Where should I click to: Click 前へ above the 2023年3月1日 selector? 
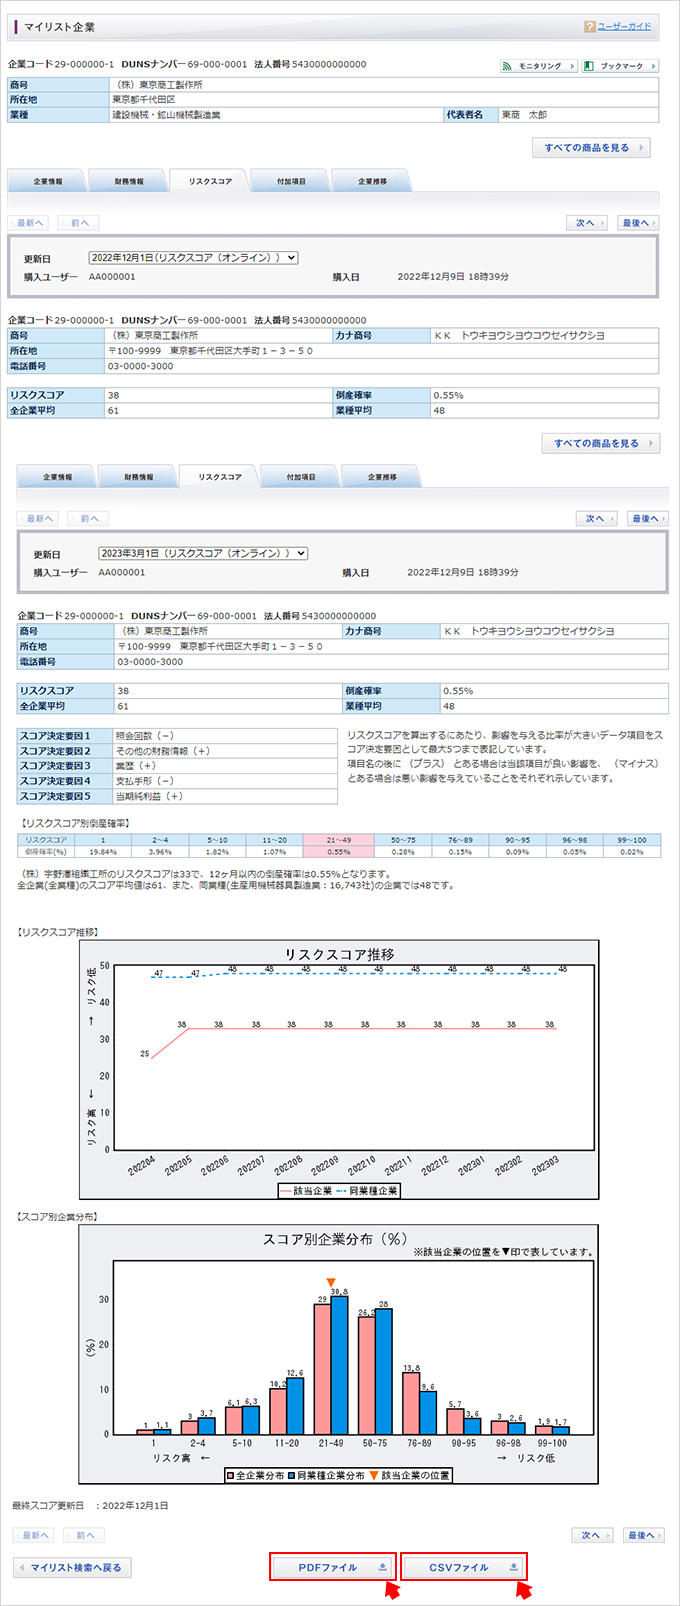[x=88, y=518]
